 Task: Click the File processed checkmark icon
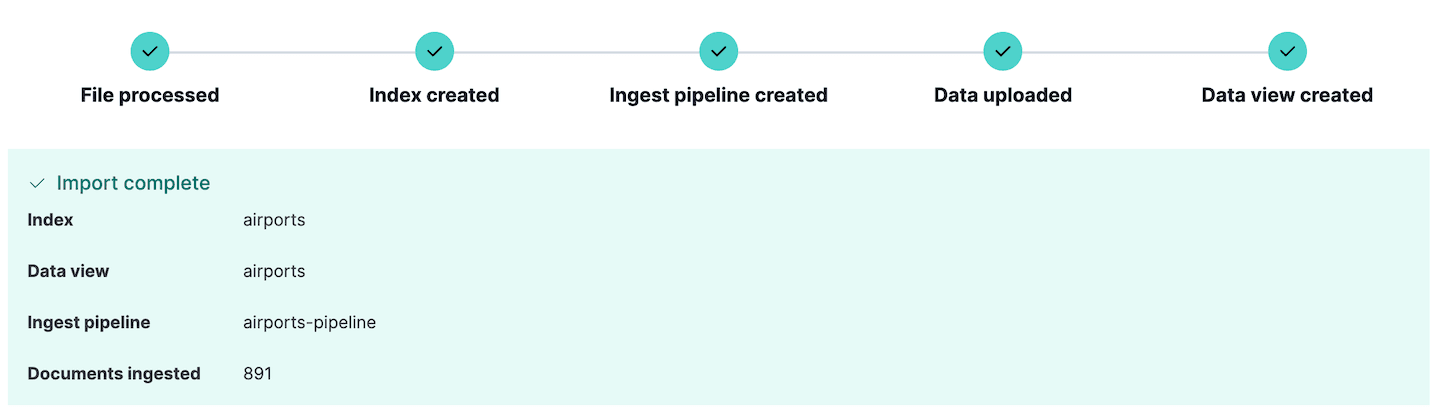150,51
